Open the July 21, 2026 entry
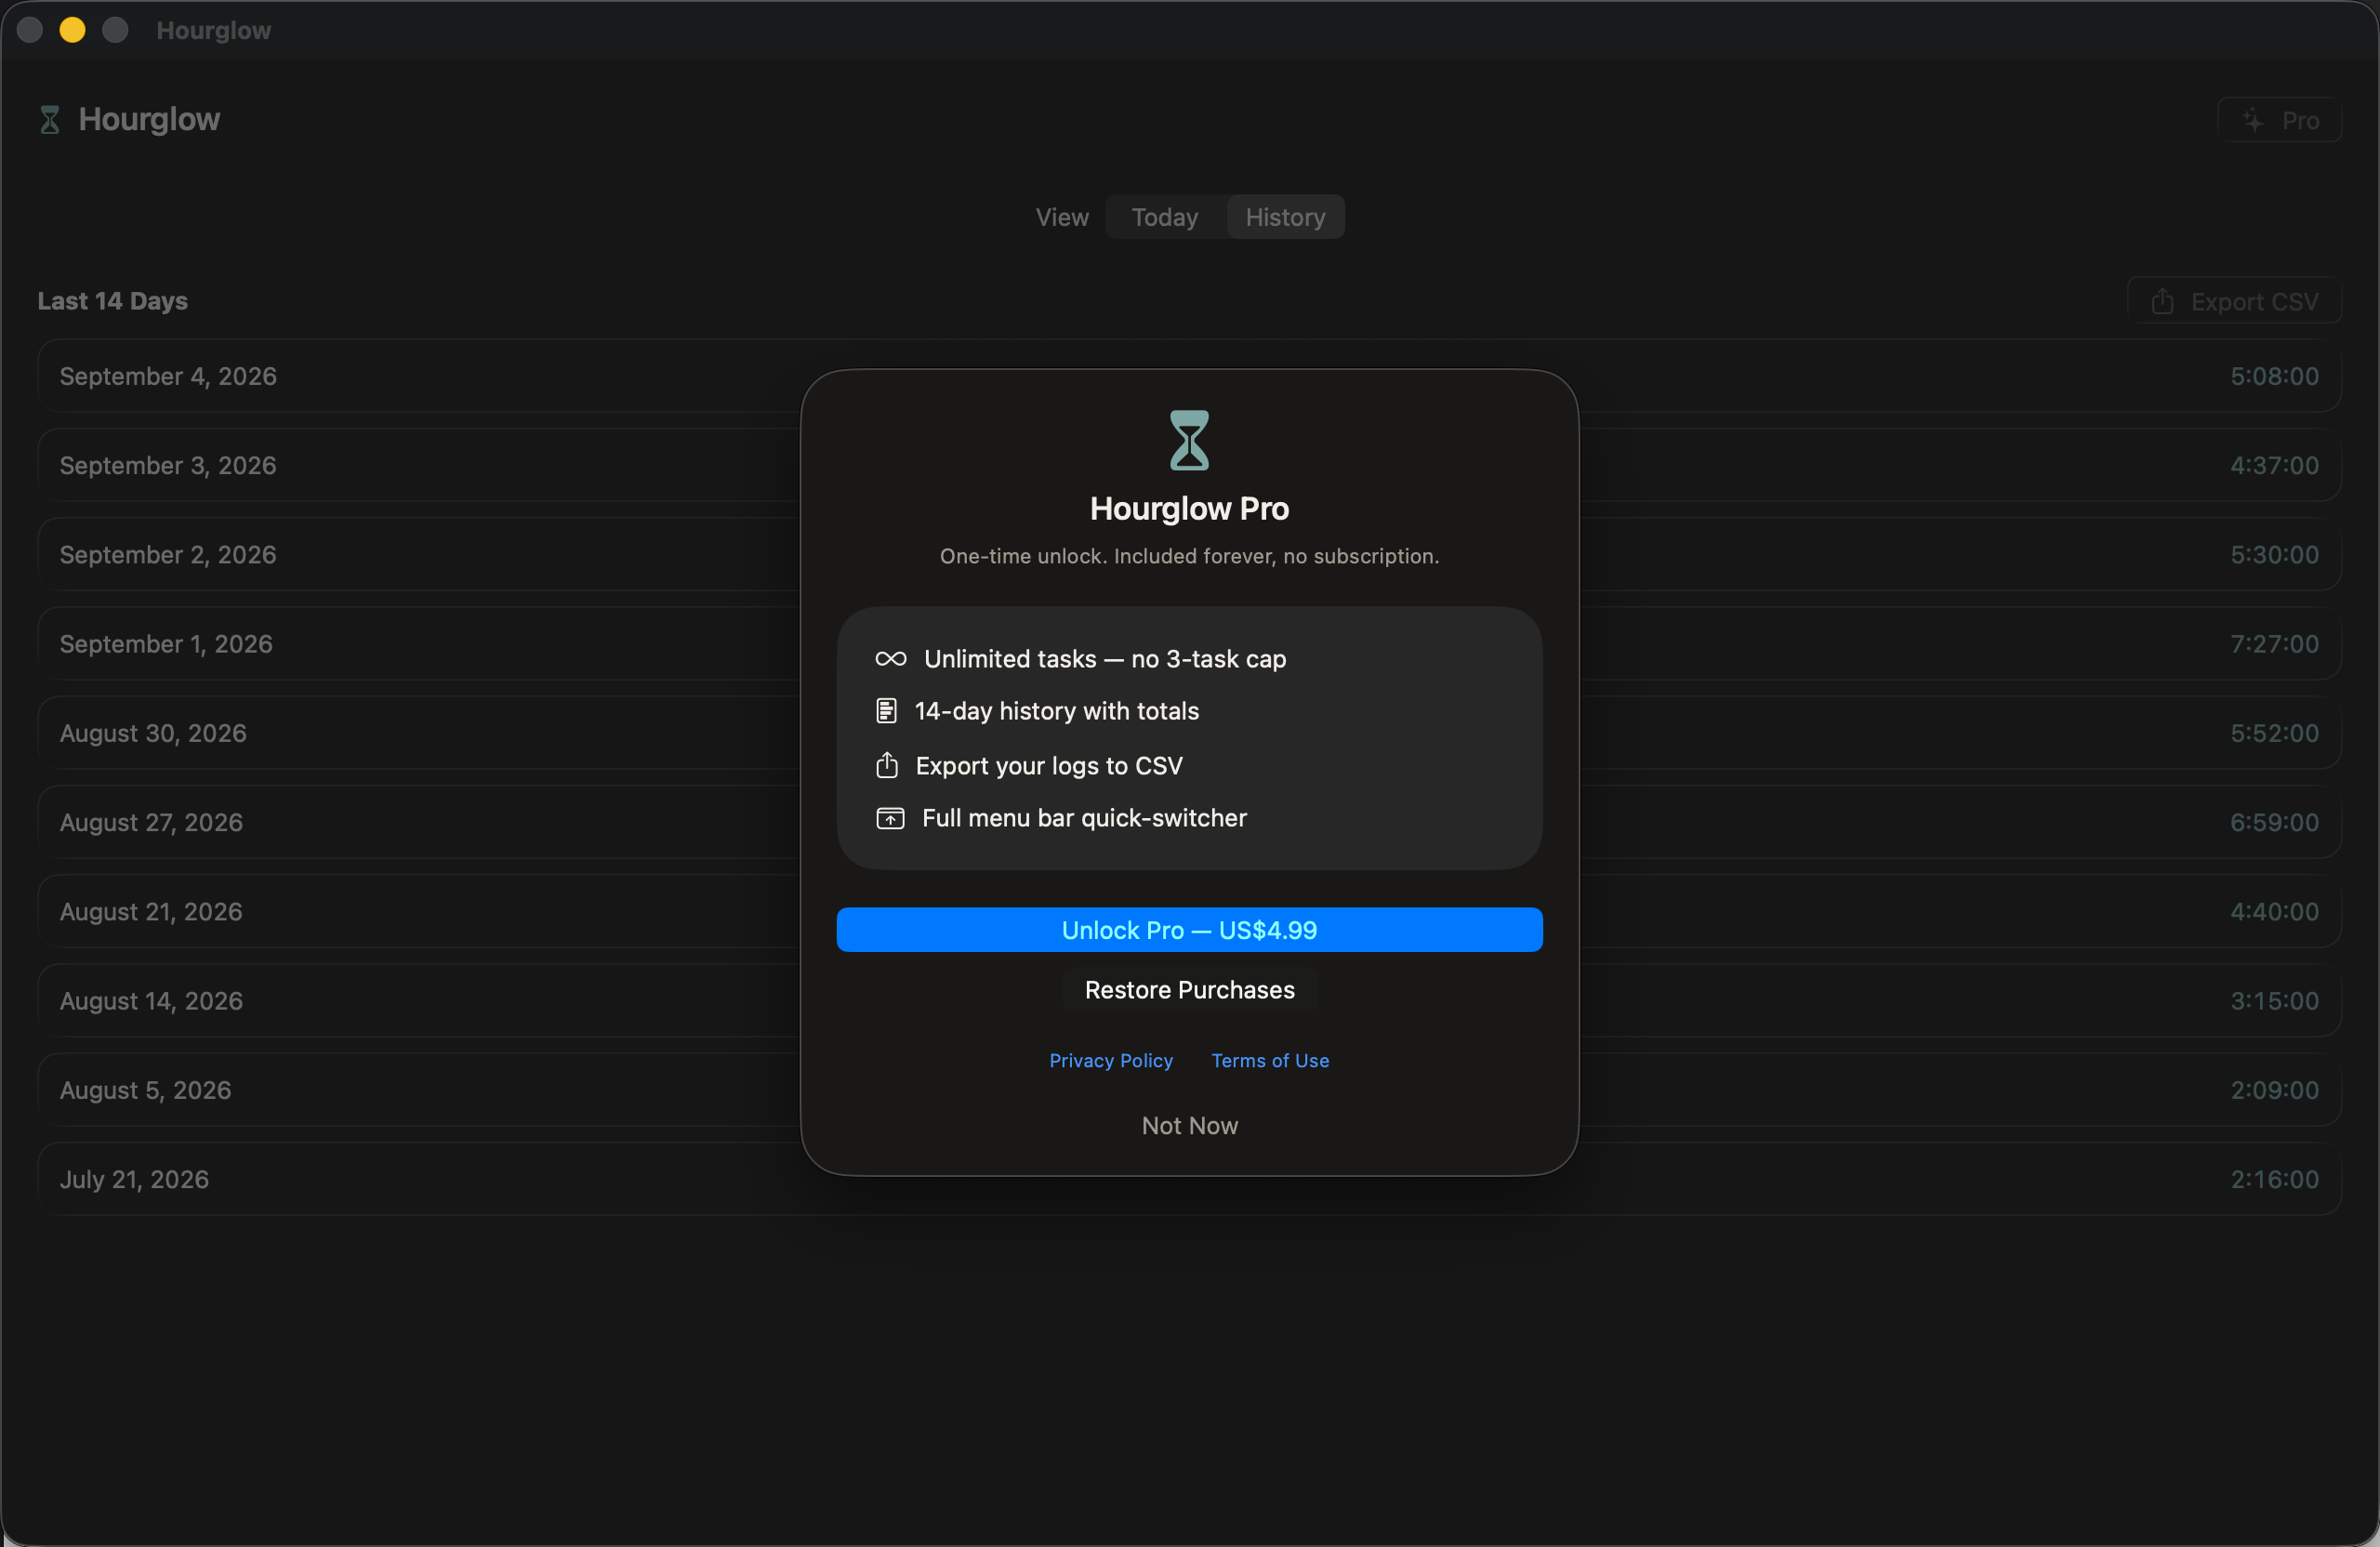 [1189, 1180]
